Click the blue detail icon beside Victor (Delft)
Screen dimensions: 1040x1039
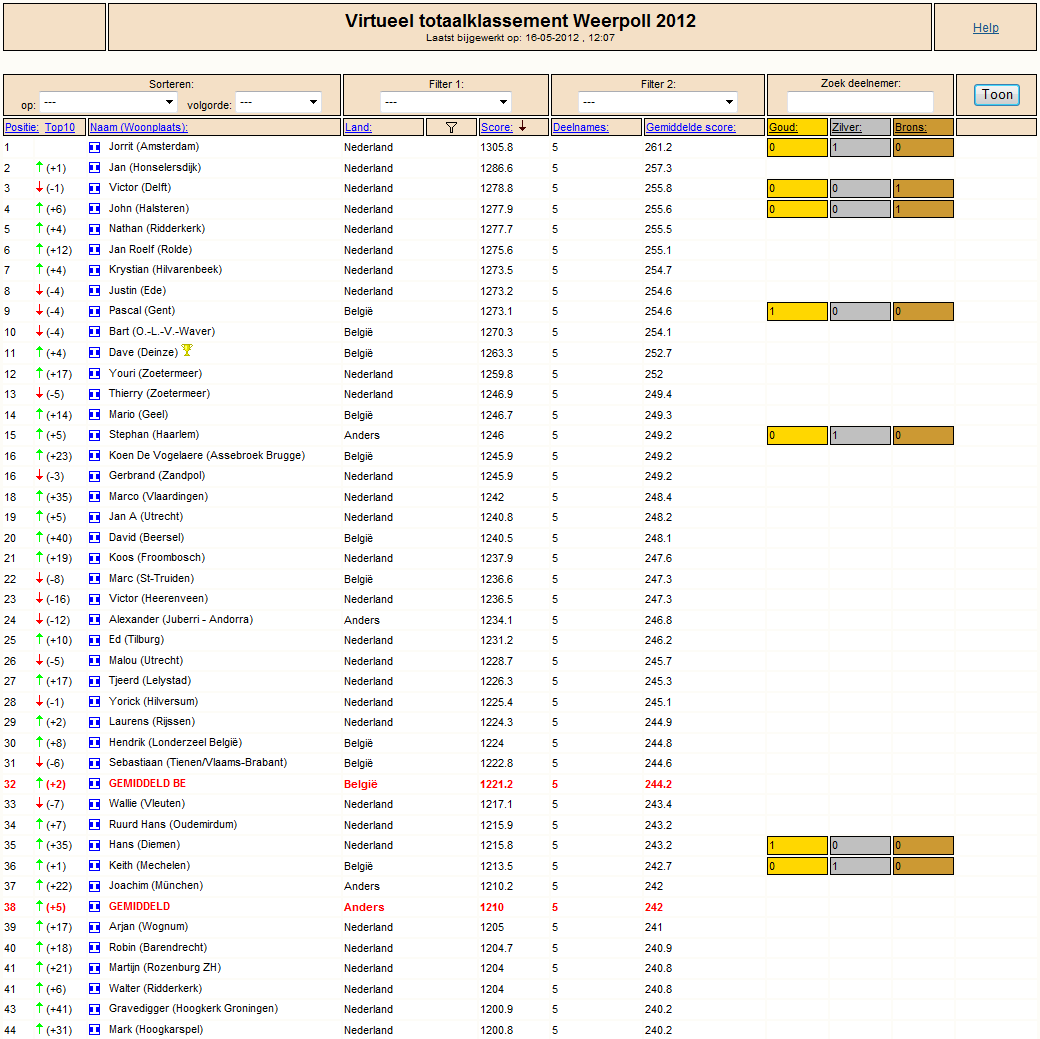point(94,188)
